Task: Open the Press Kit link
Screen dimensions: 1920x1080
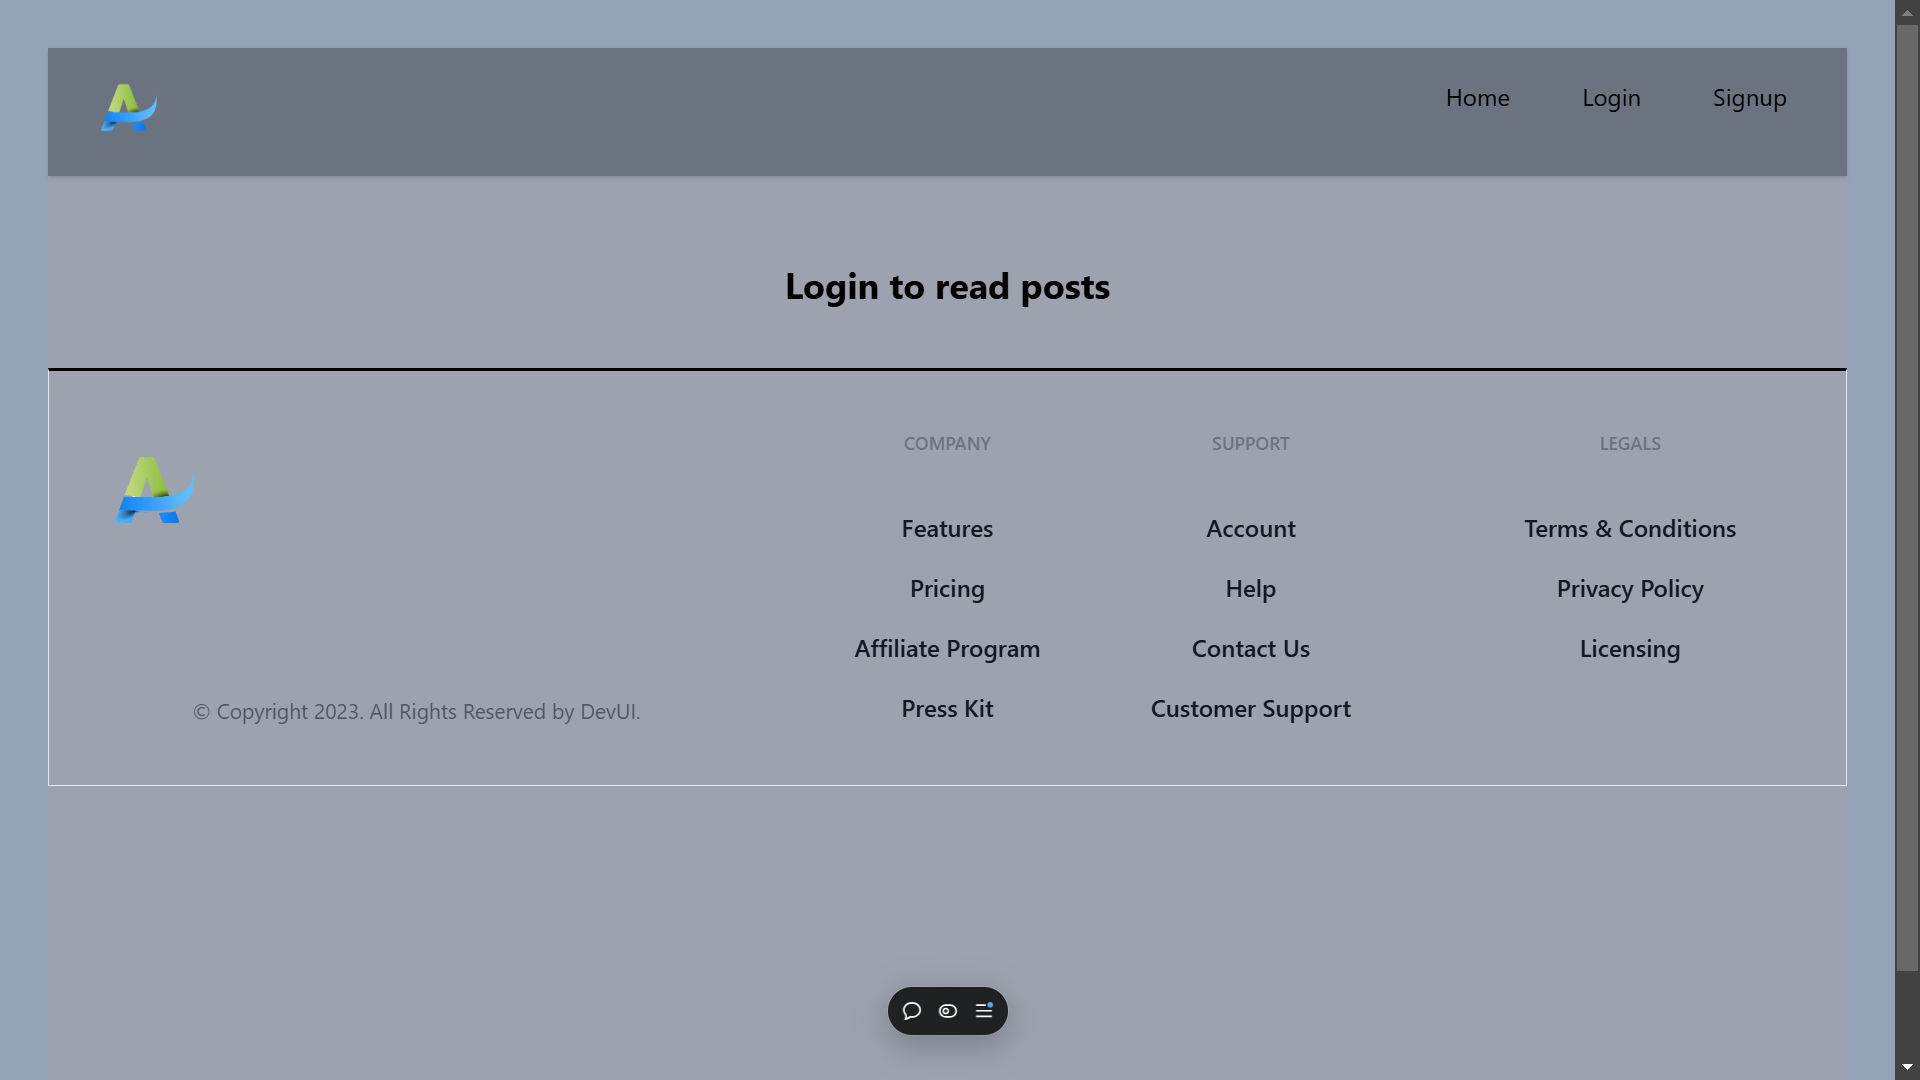Action: click(x=947, y=708)
